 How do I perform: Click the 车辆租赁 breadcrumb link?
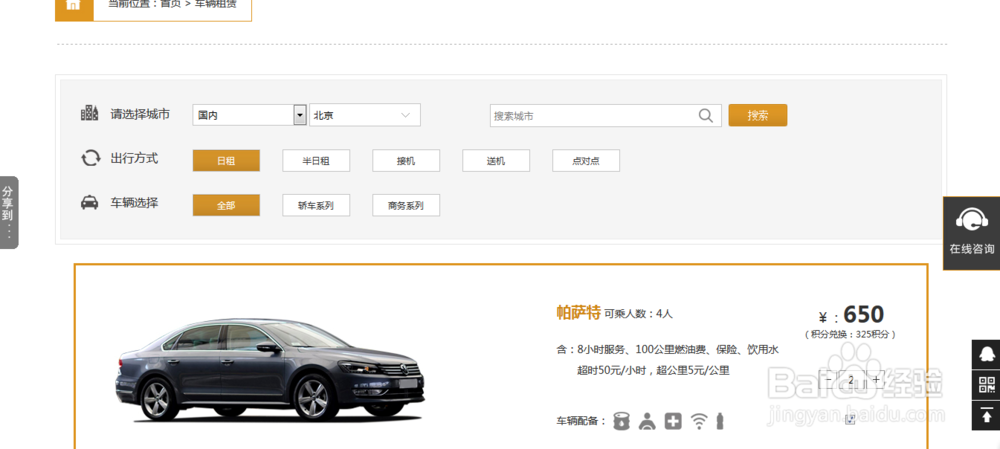pos(216,4)
